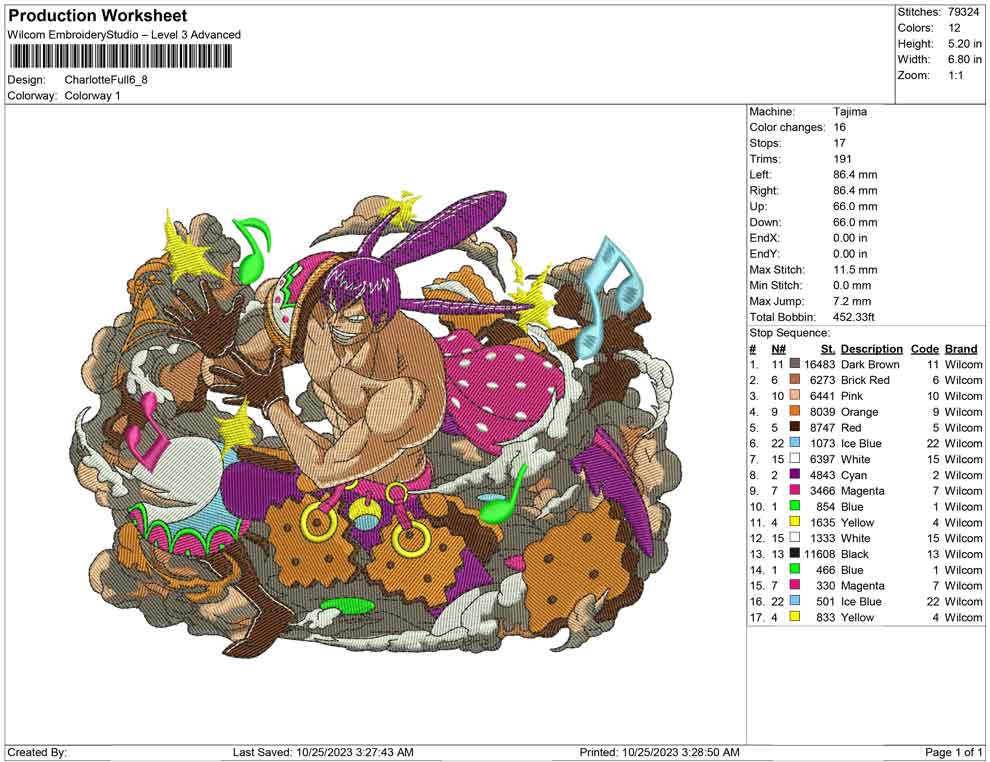Click the barcode under the worksheet title
990x762 pixels.
119,57
